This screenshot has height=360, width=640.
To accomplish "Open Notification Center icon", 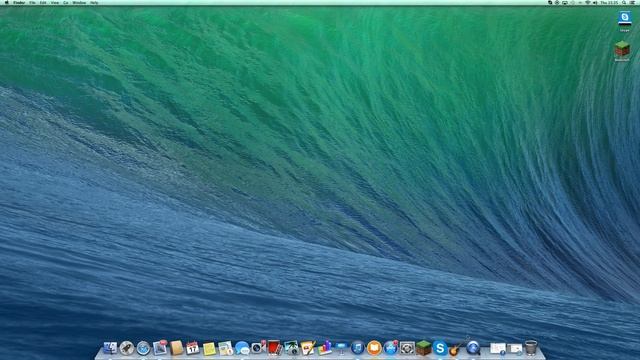I will 633,2.
